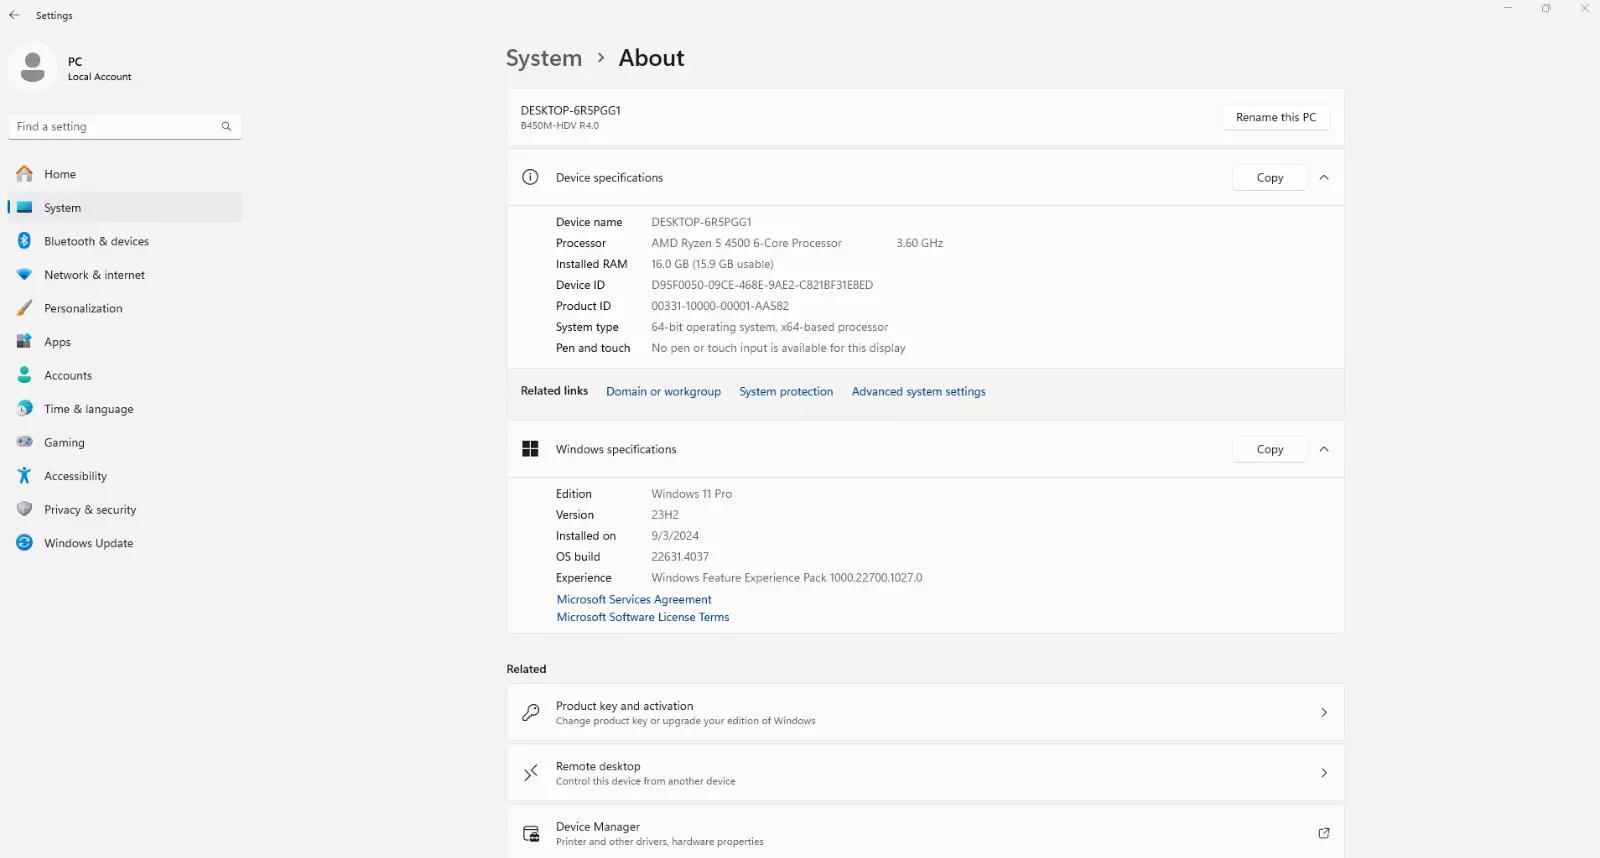Open Product key and activation chevron
This screenshot has height=858, width=1600.
point(1324,713)
